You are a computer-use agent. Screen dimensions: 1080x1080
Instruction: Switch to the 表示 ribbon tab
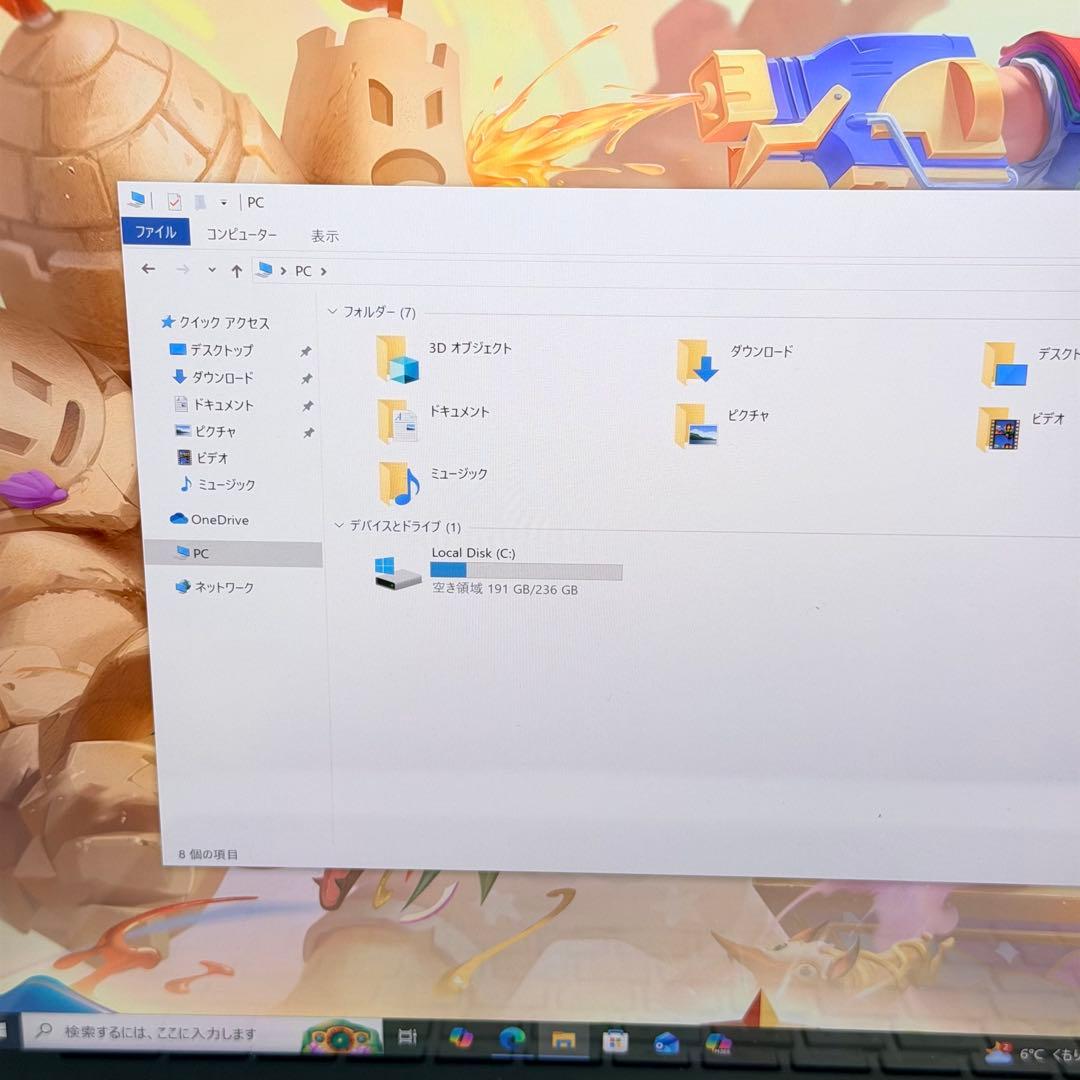point(325,236)
